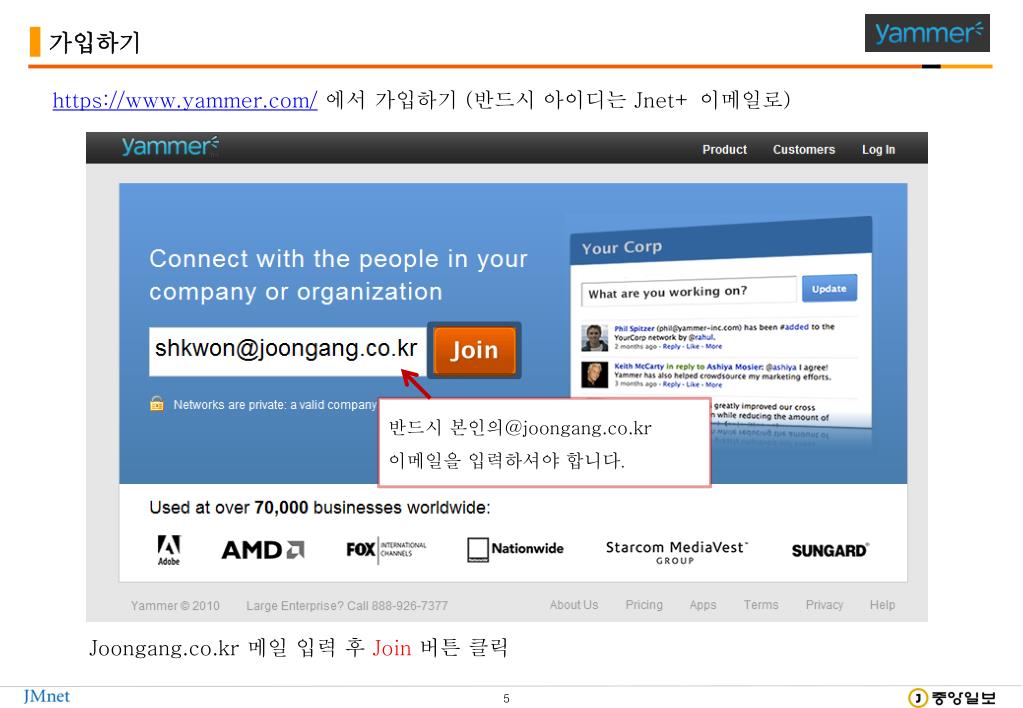This screenshot has width=1023, height=708.
Task: Click the padlock icon beside Networks are private
Action: click(157, 404)
